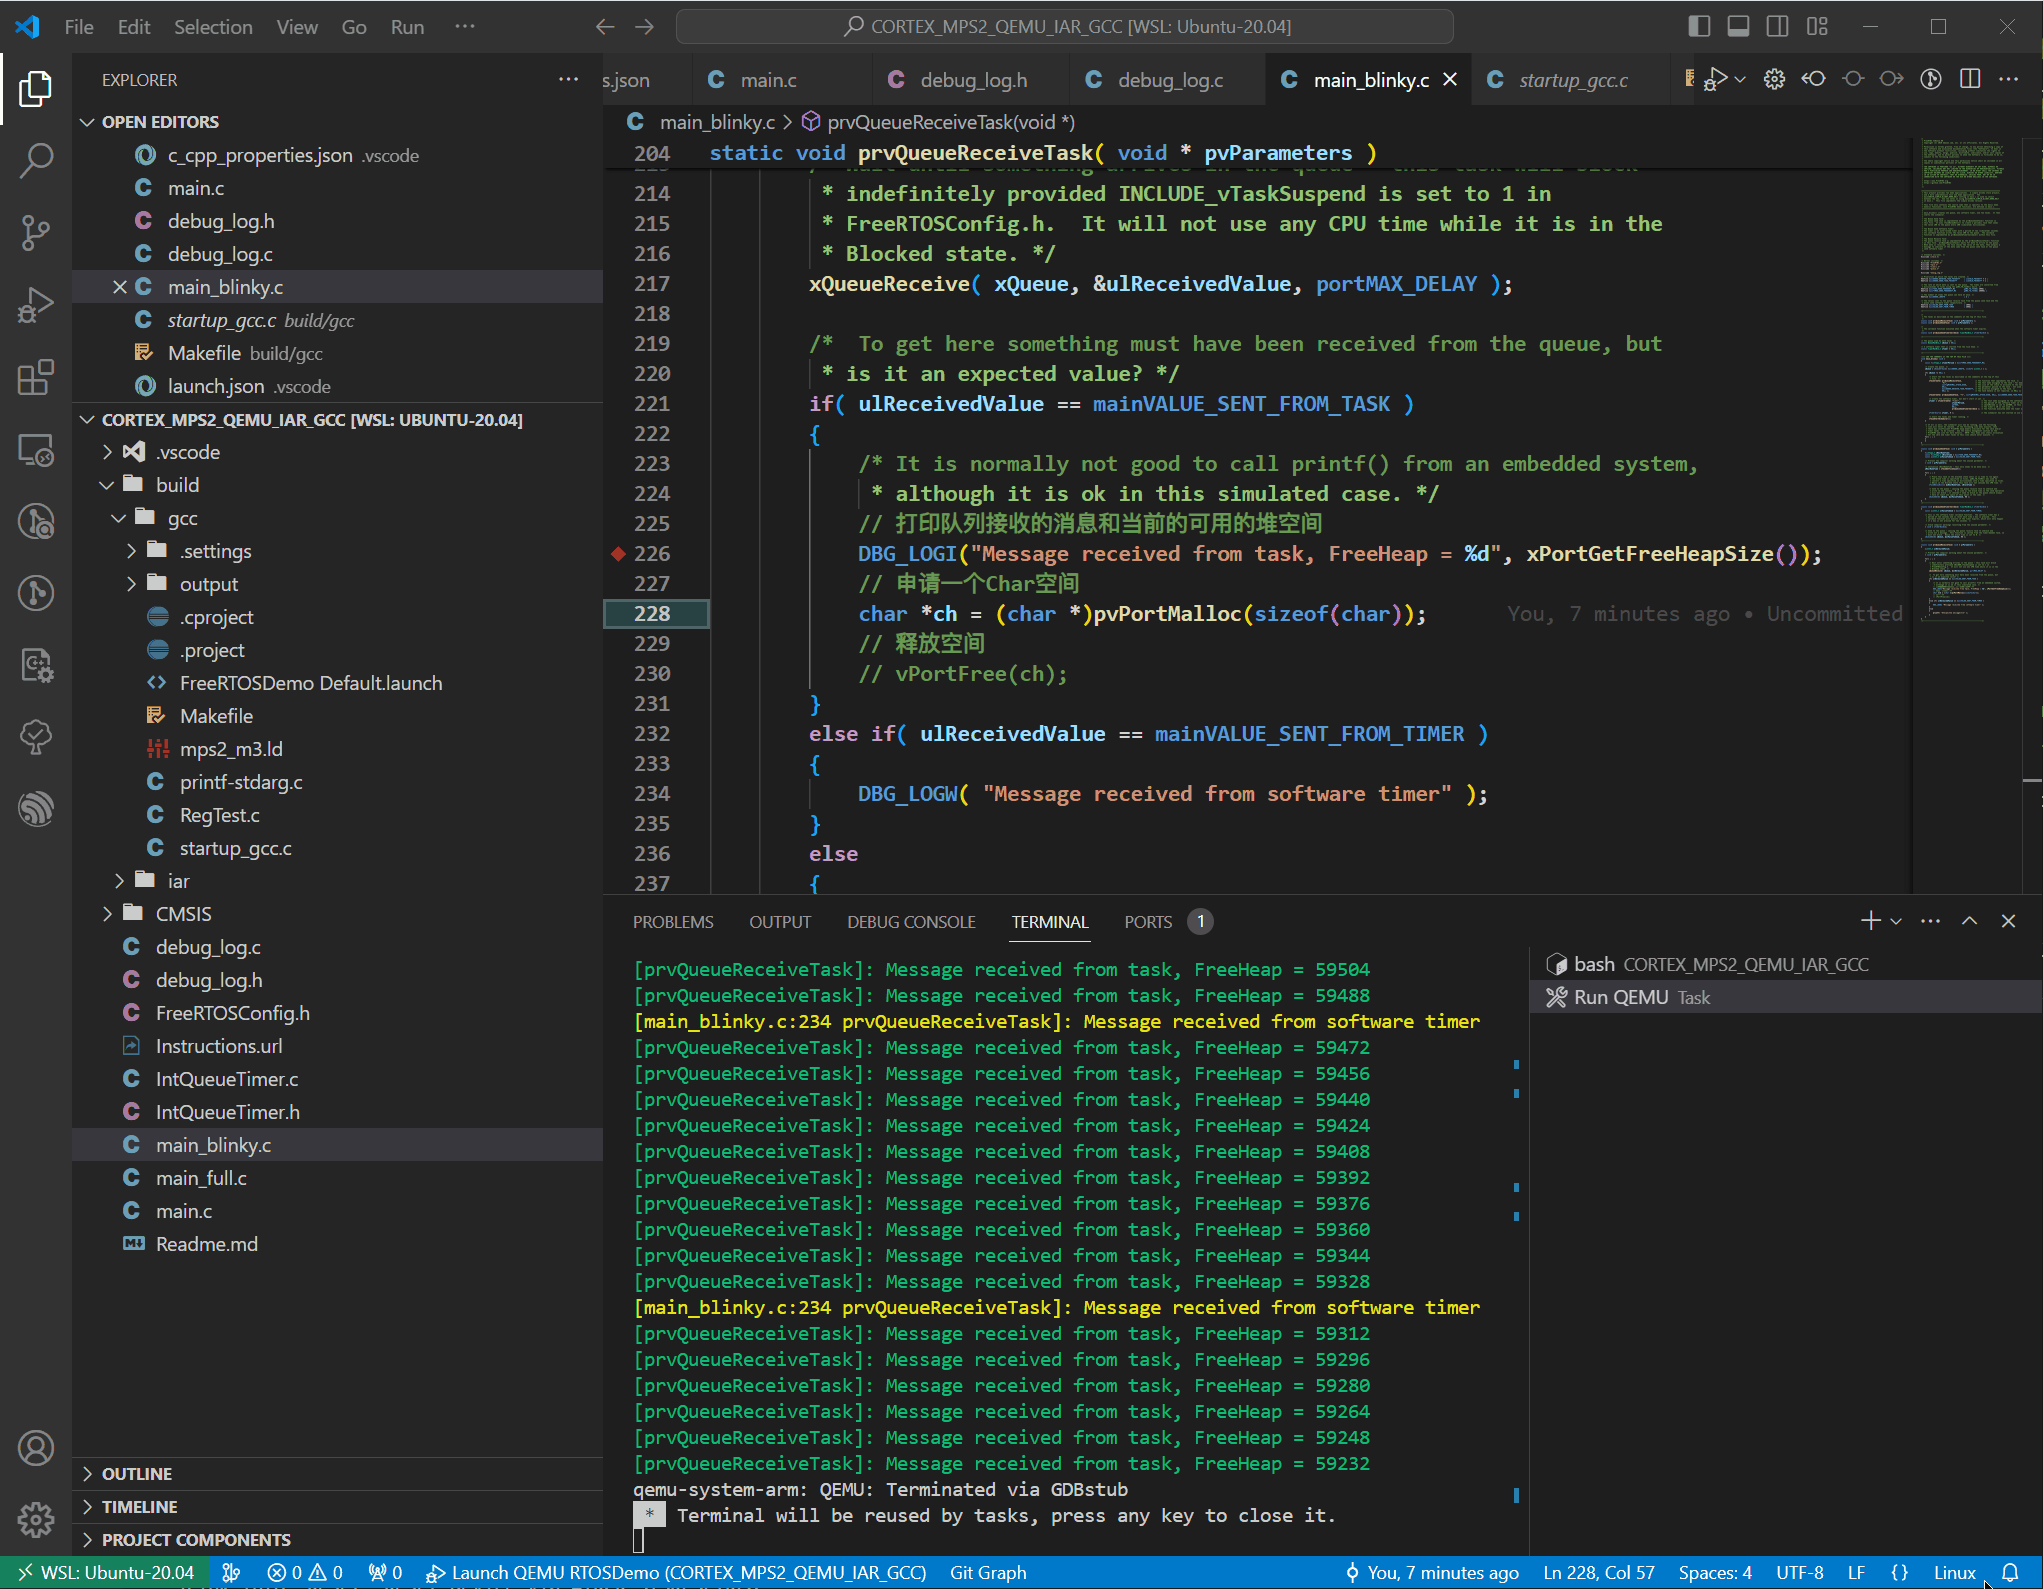Click Launch QEMU RTOSDemo in status bar
The image size is (2043, 1589).
click(677, 1572)
